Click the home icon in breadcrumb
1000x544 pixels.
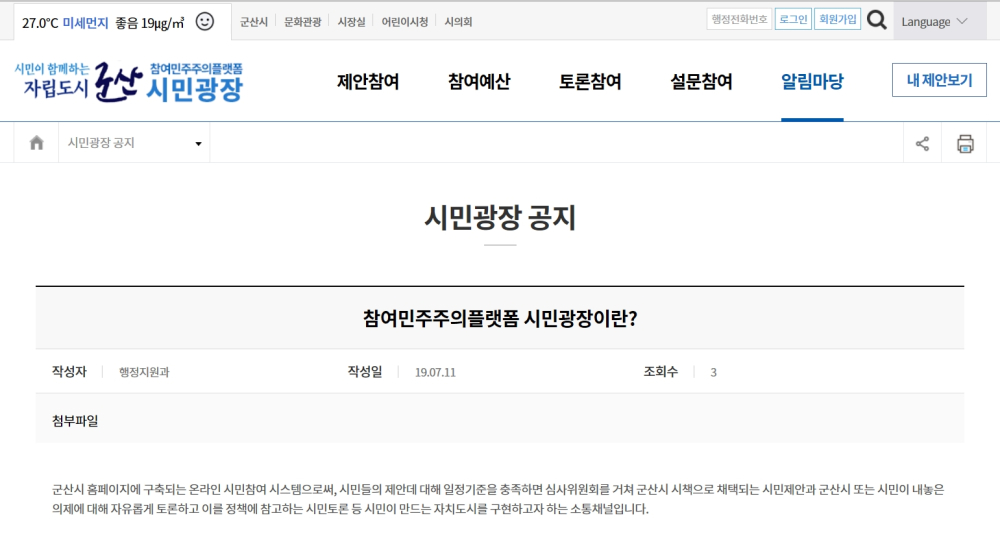click(x=37, y=143)
